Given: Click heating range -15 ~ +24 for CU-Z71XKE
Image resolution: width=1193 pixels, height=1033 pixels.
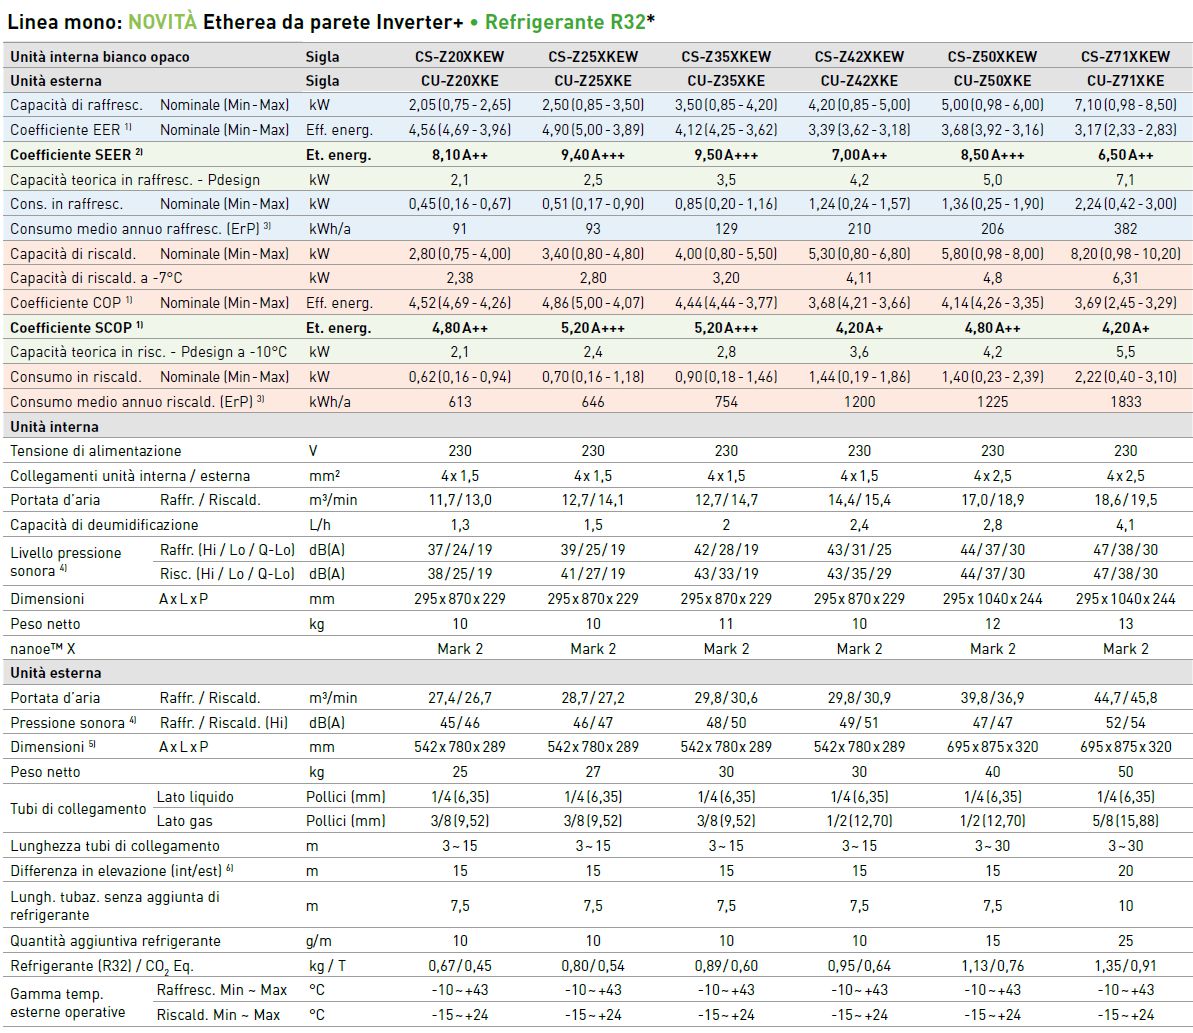Looking at the screenshot, I should 1125,1016.
